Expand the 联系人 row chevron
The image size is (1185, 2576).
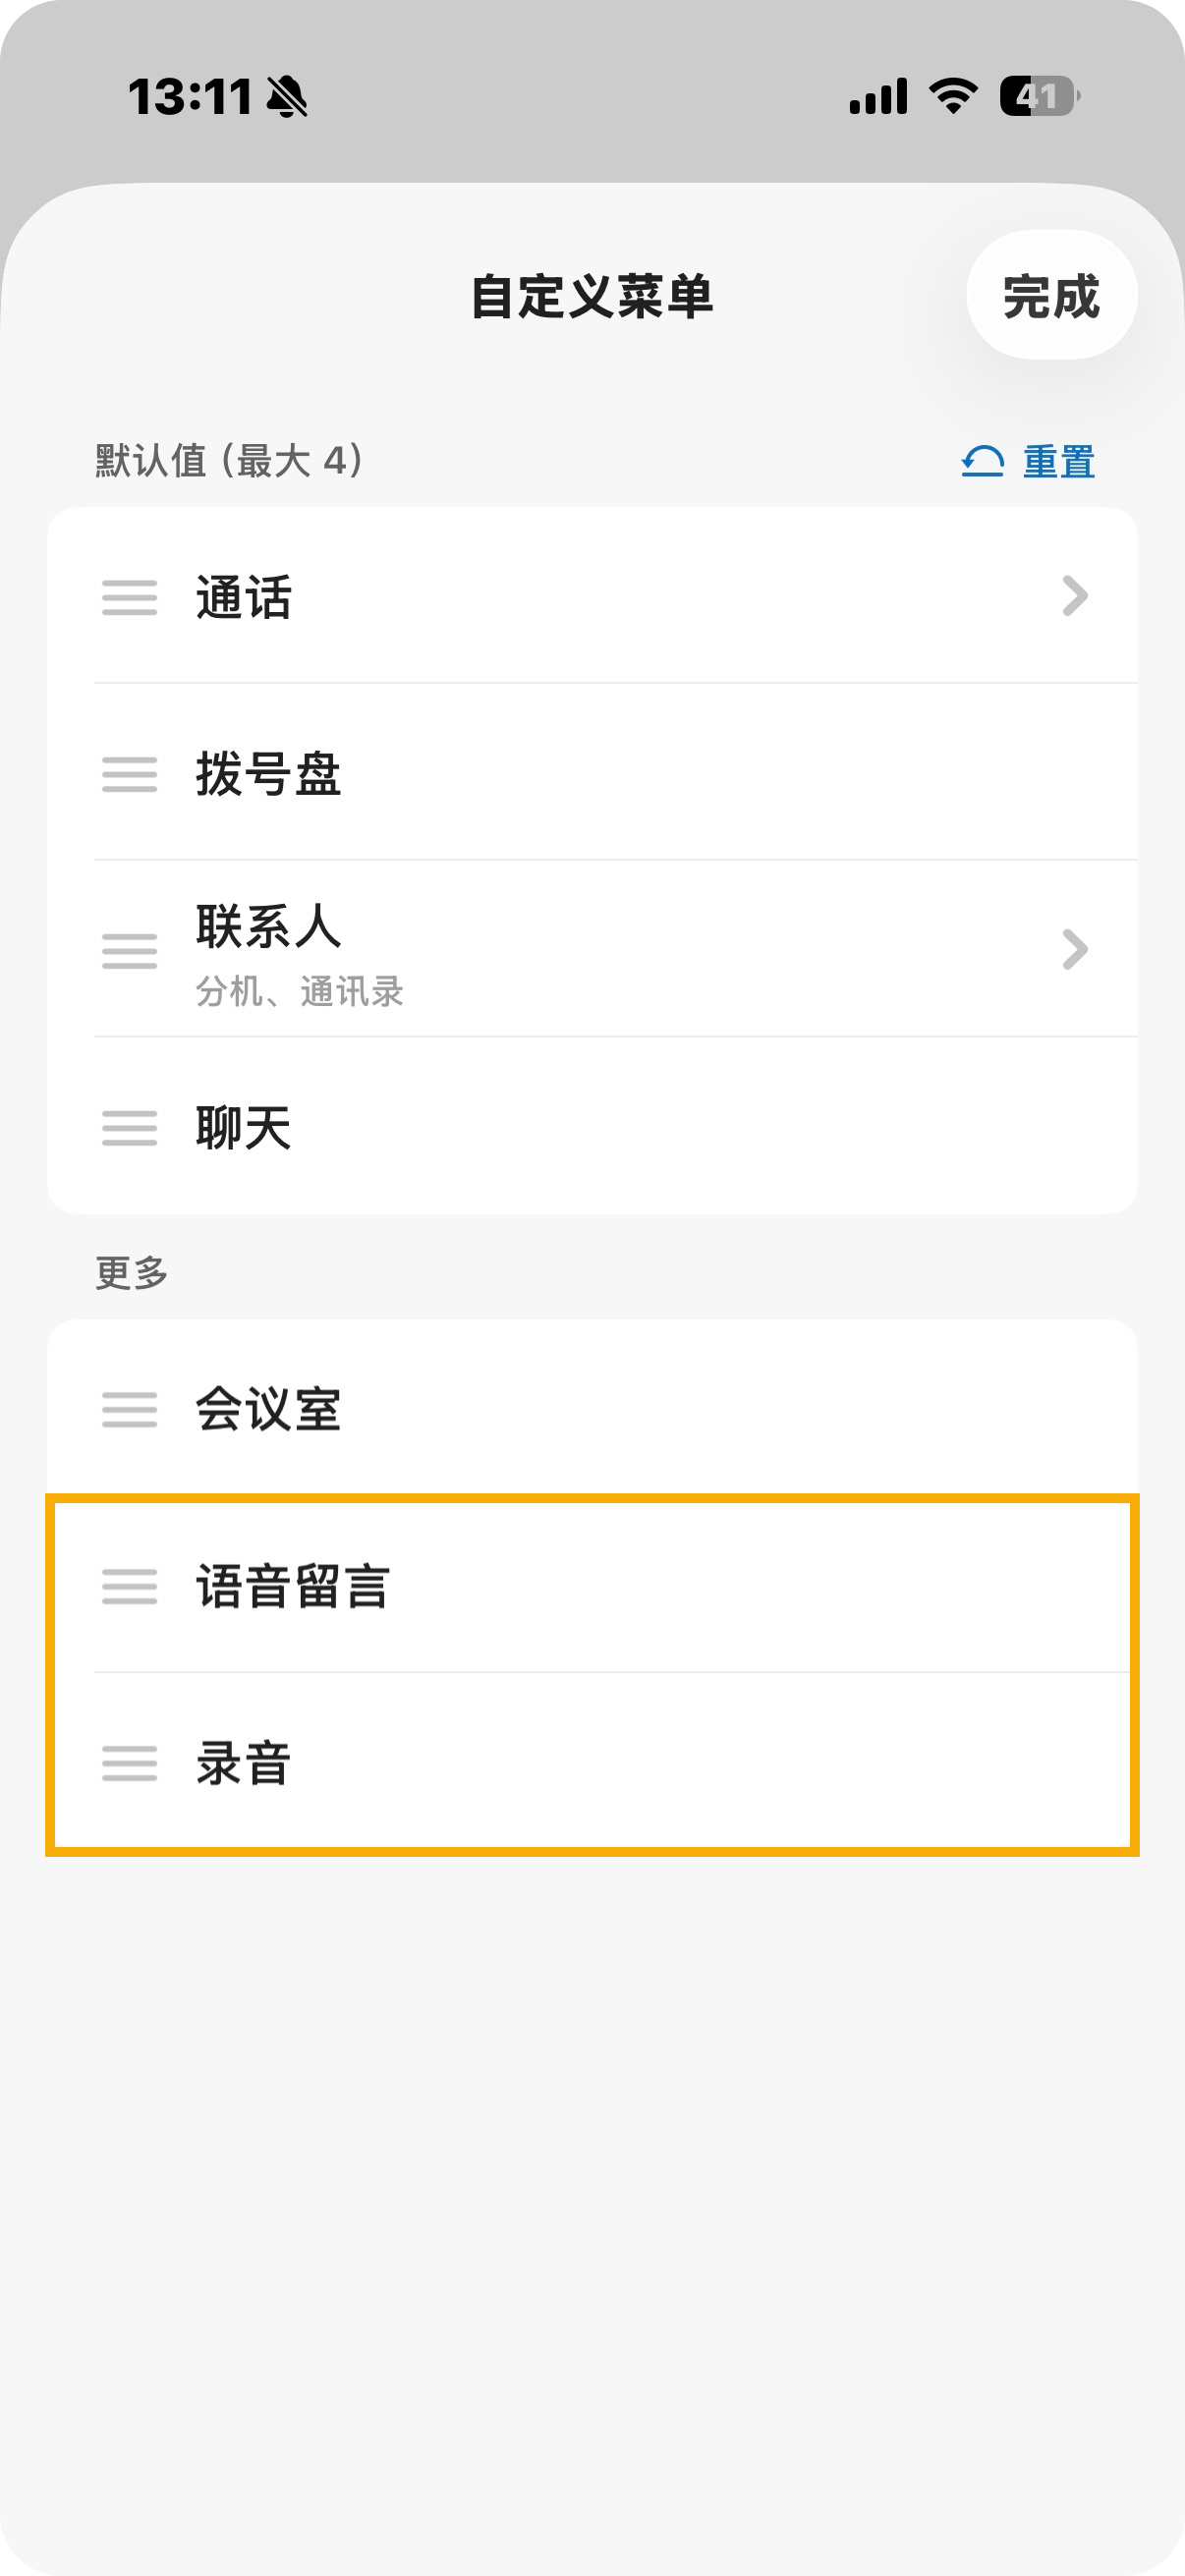tap(1075, 949)
